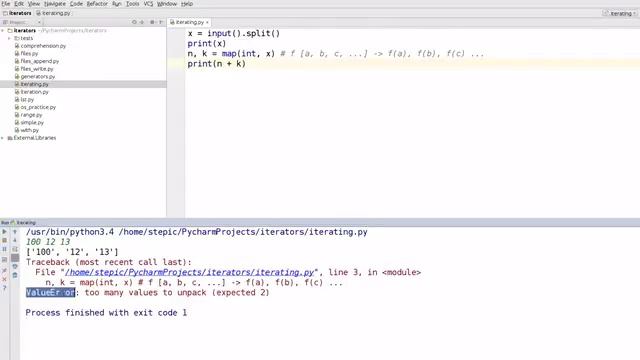Viewport: 640px width, 360px height.
Task: Close the iterating.py editor tab
Action: 207,22
